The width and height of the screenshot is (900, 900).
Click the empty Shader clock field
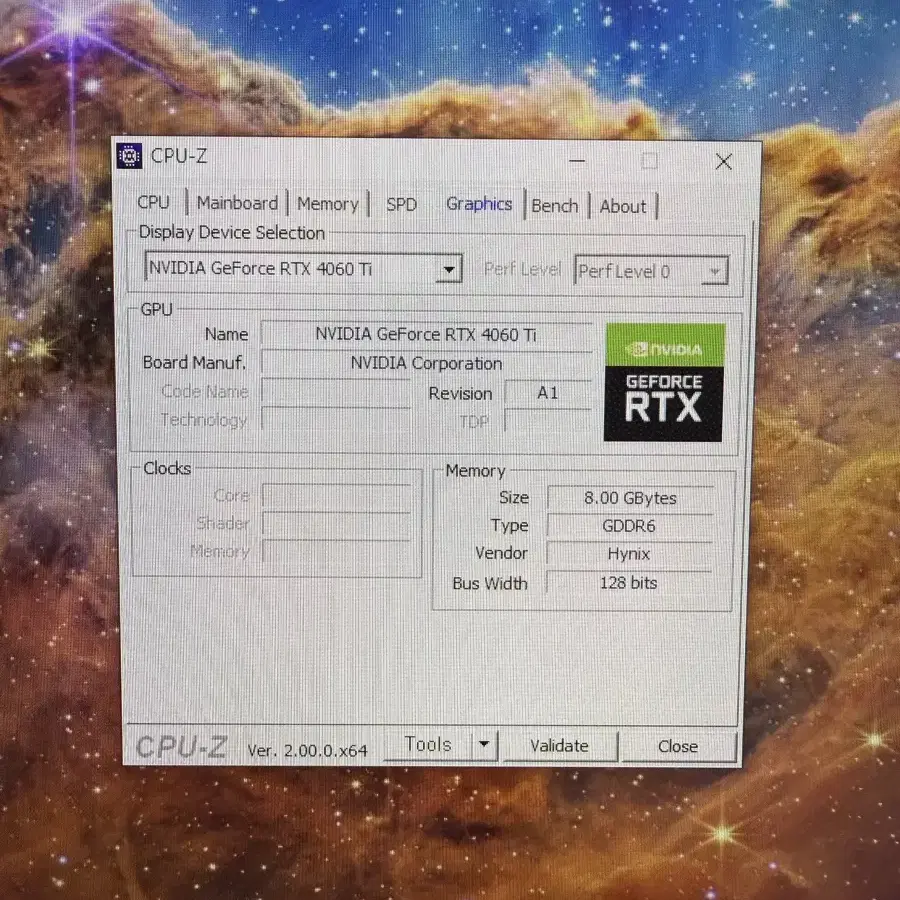(x=337, y=523)
